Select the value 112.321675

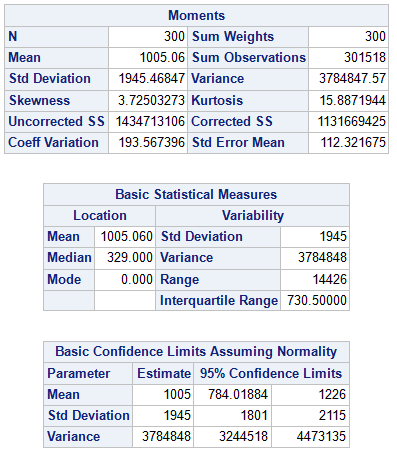click(353, 142)
